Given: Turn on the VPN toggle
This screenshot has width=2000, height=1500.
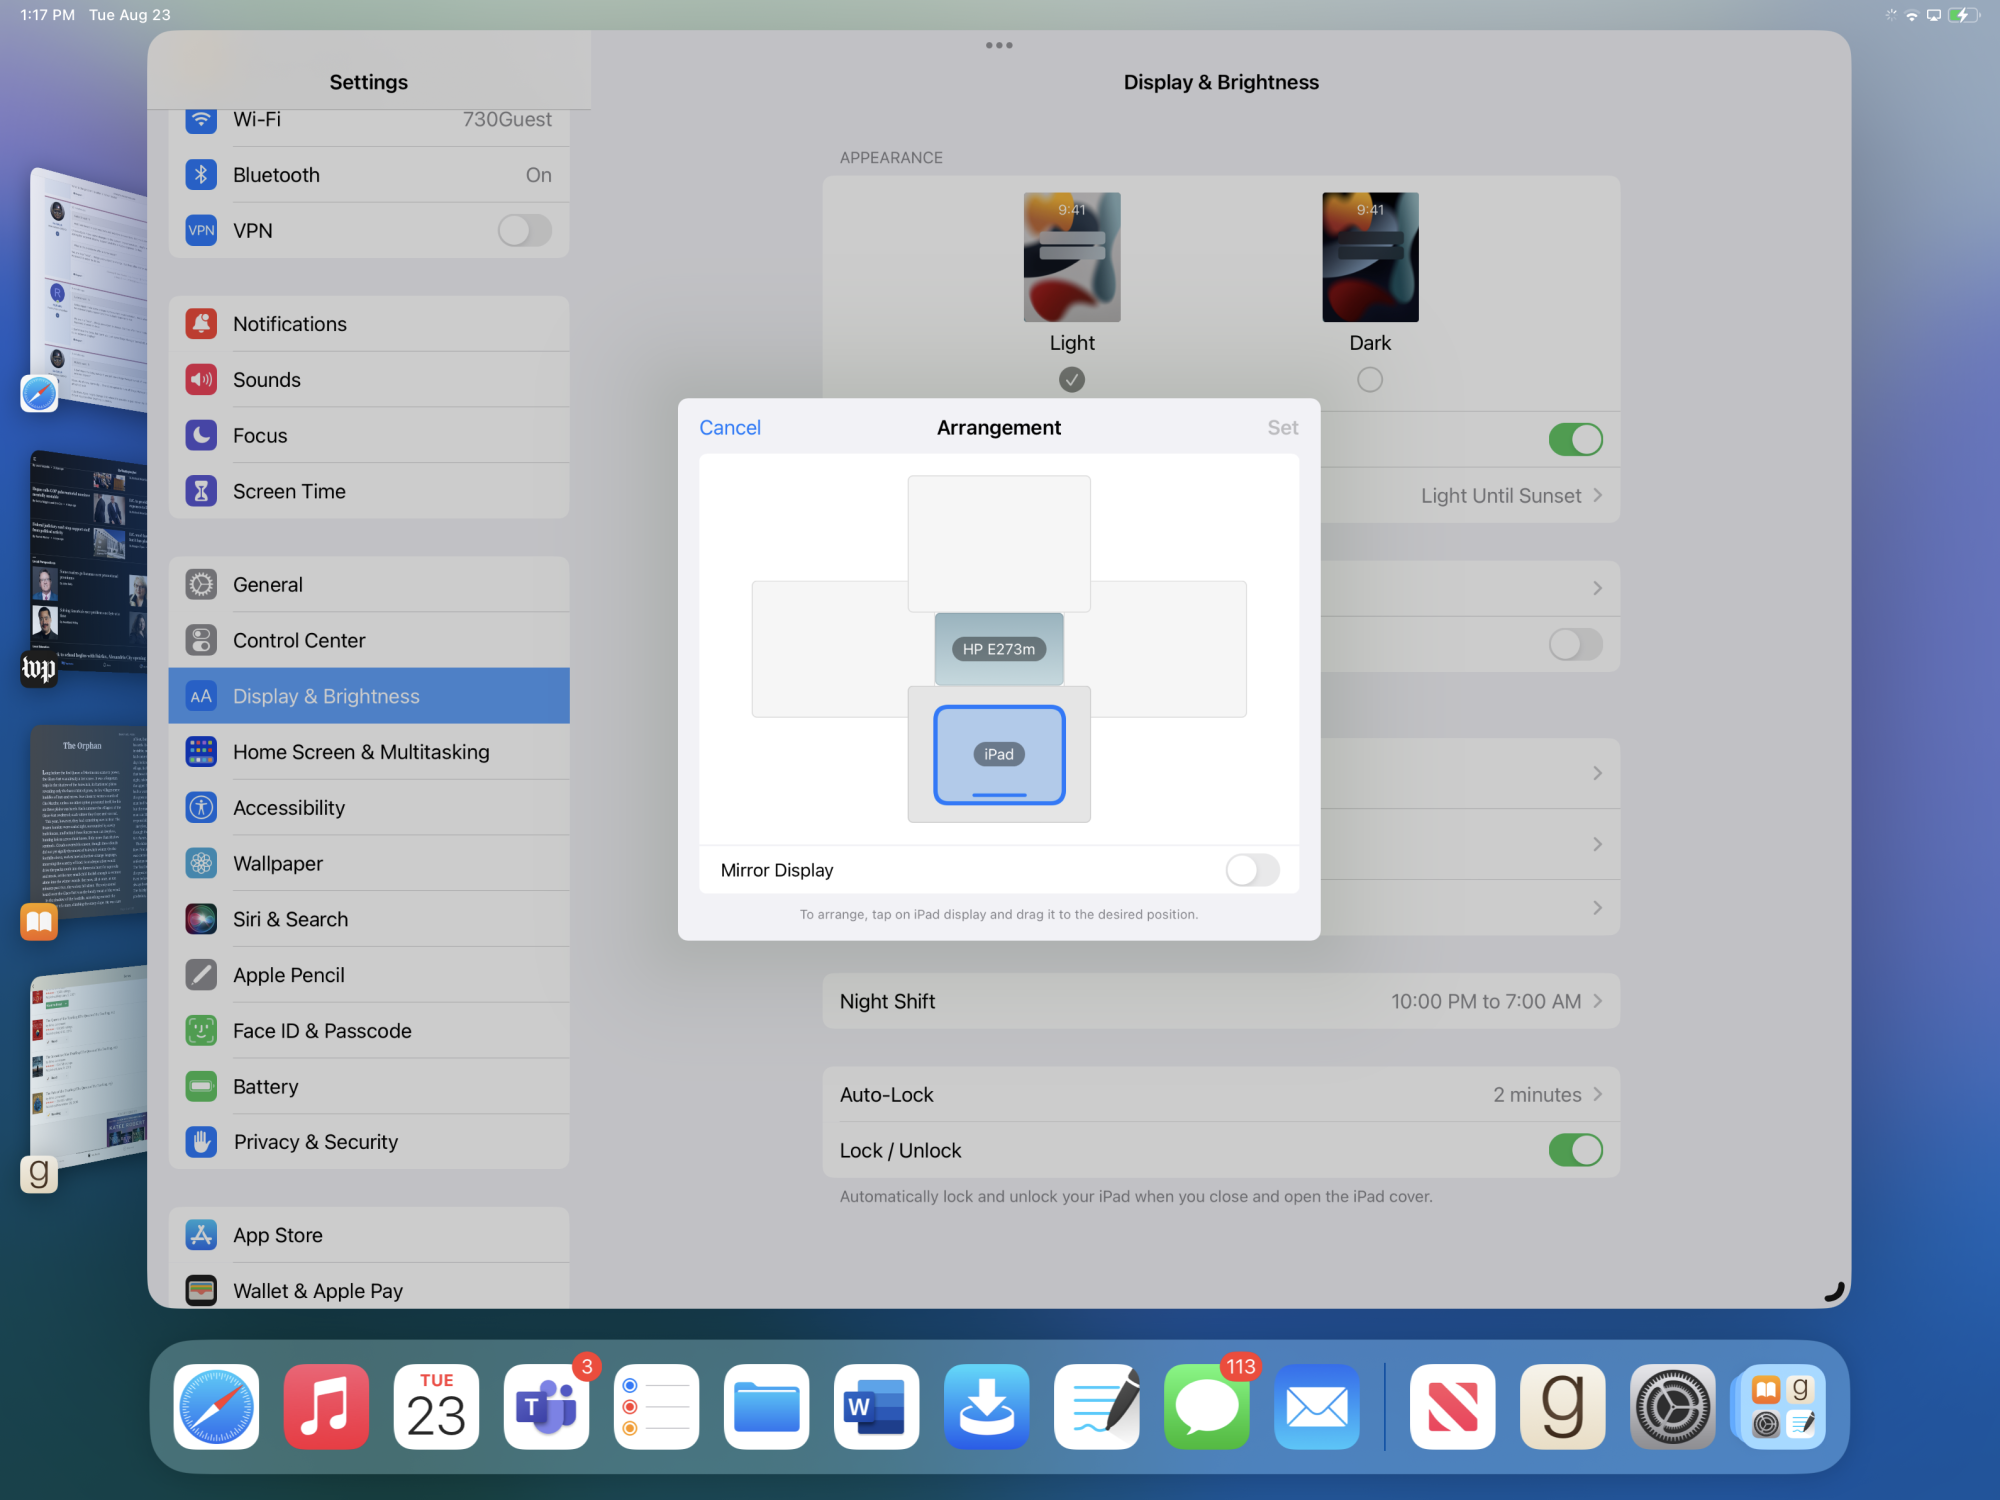Looking at the screenshot, I should [x=524, y=231].
